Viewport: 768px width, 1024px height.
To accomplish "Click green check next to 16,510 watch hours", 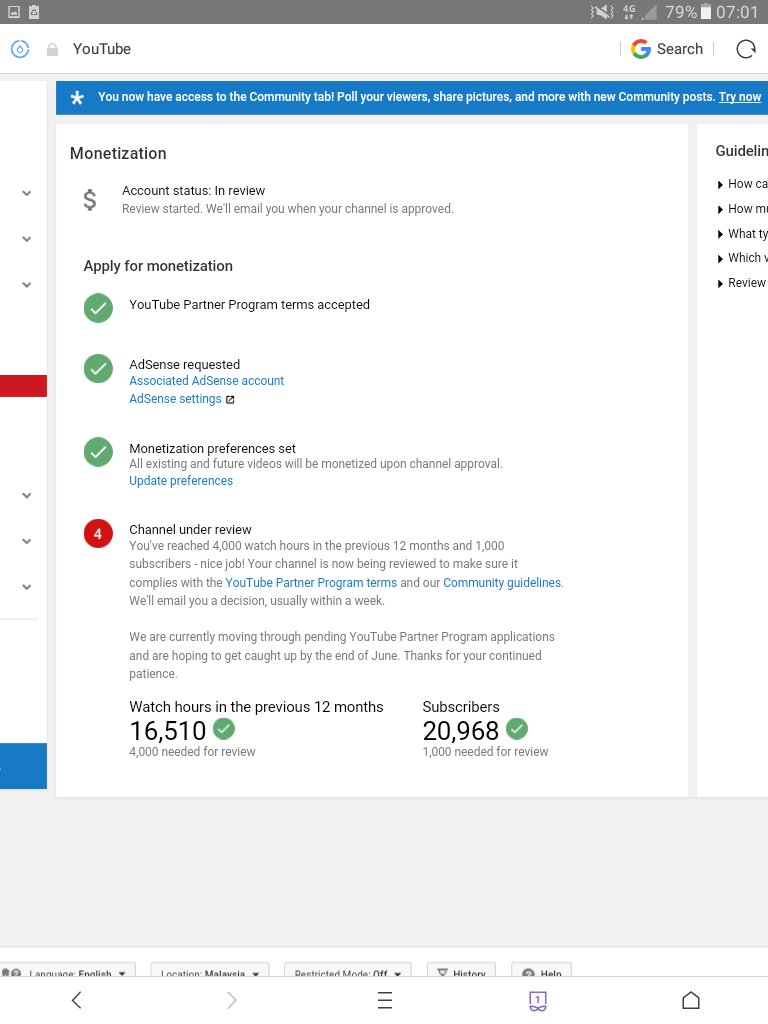I will pyautogui.click(x=224, y=729).
